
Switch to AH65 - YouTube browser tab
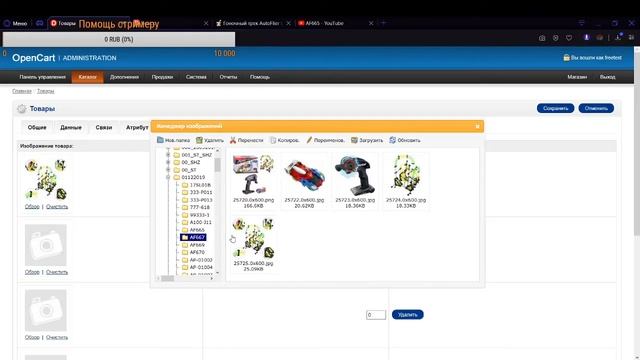tap(336, 23)
